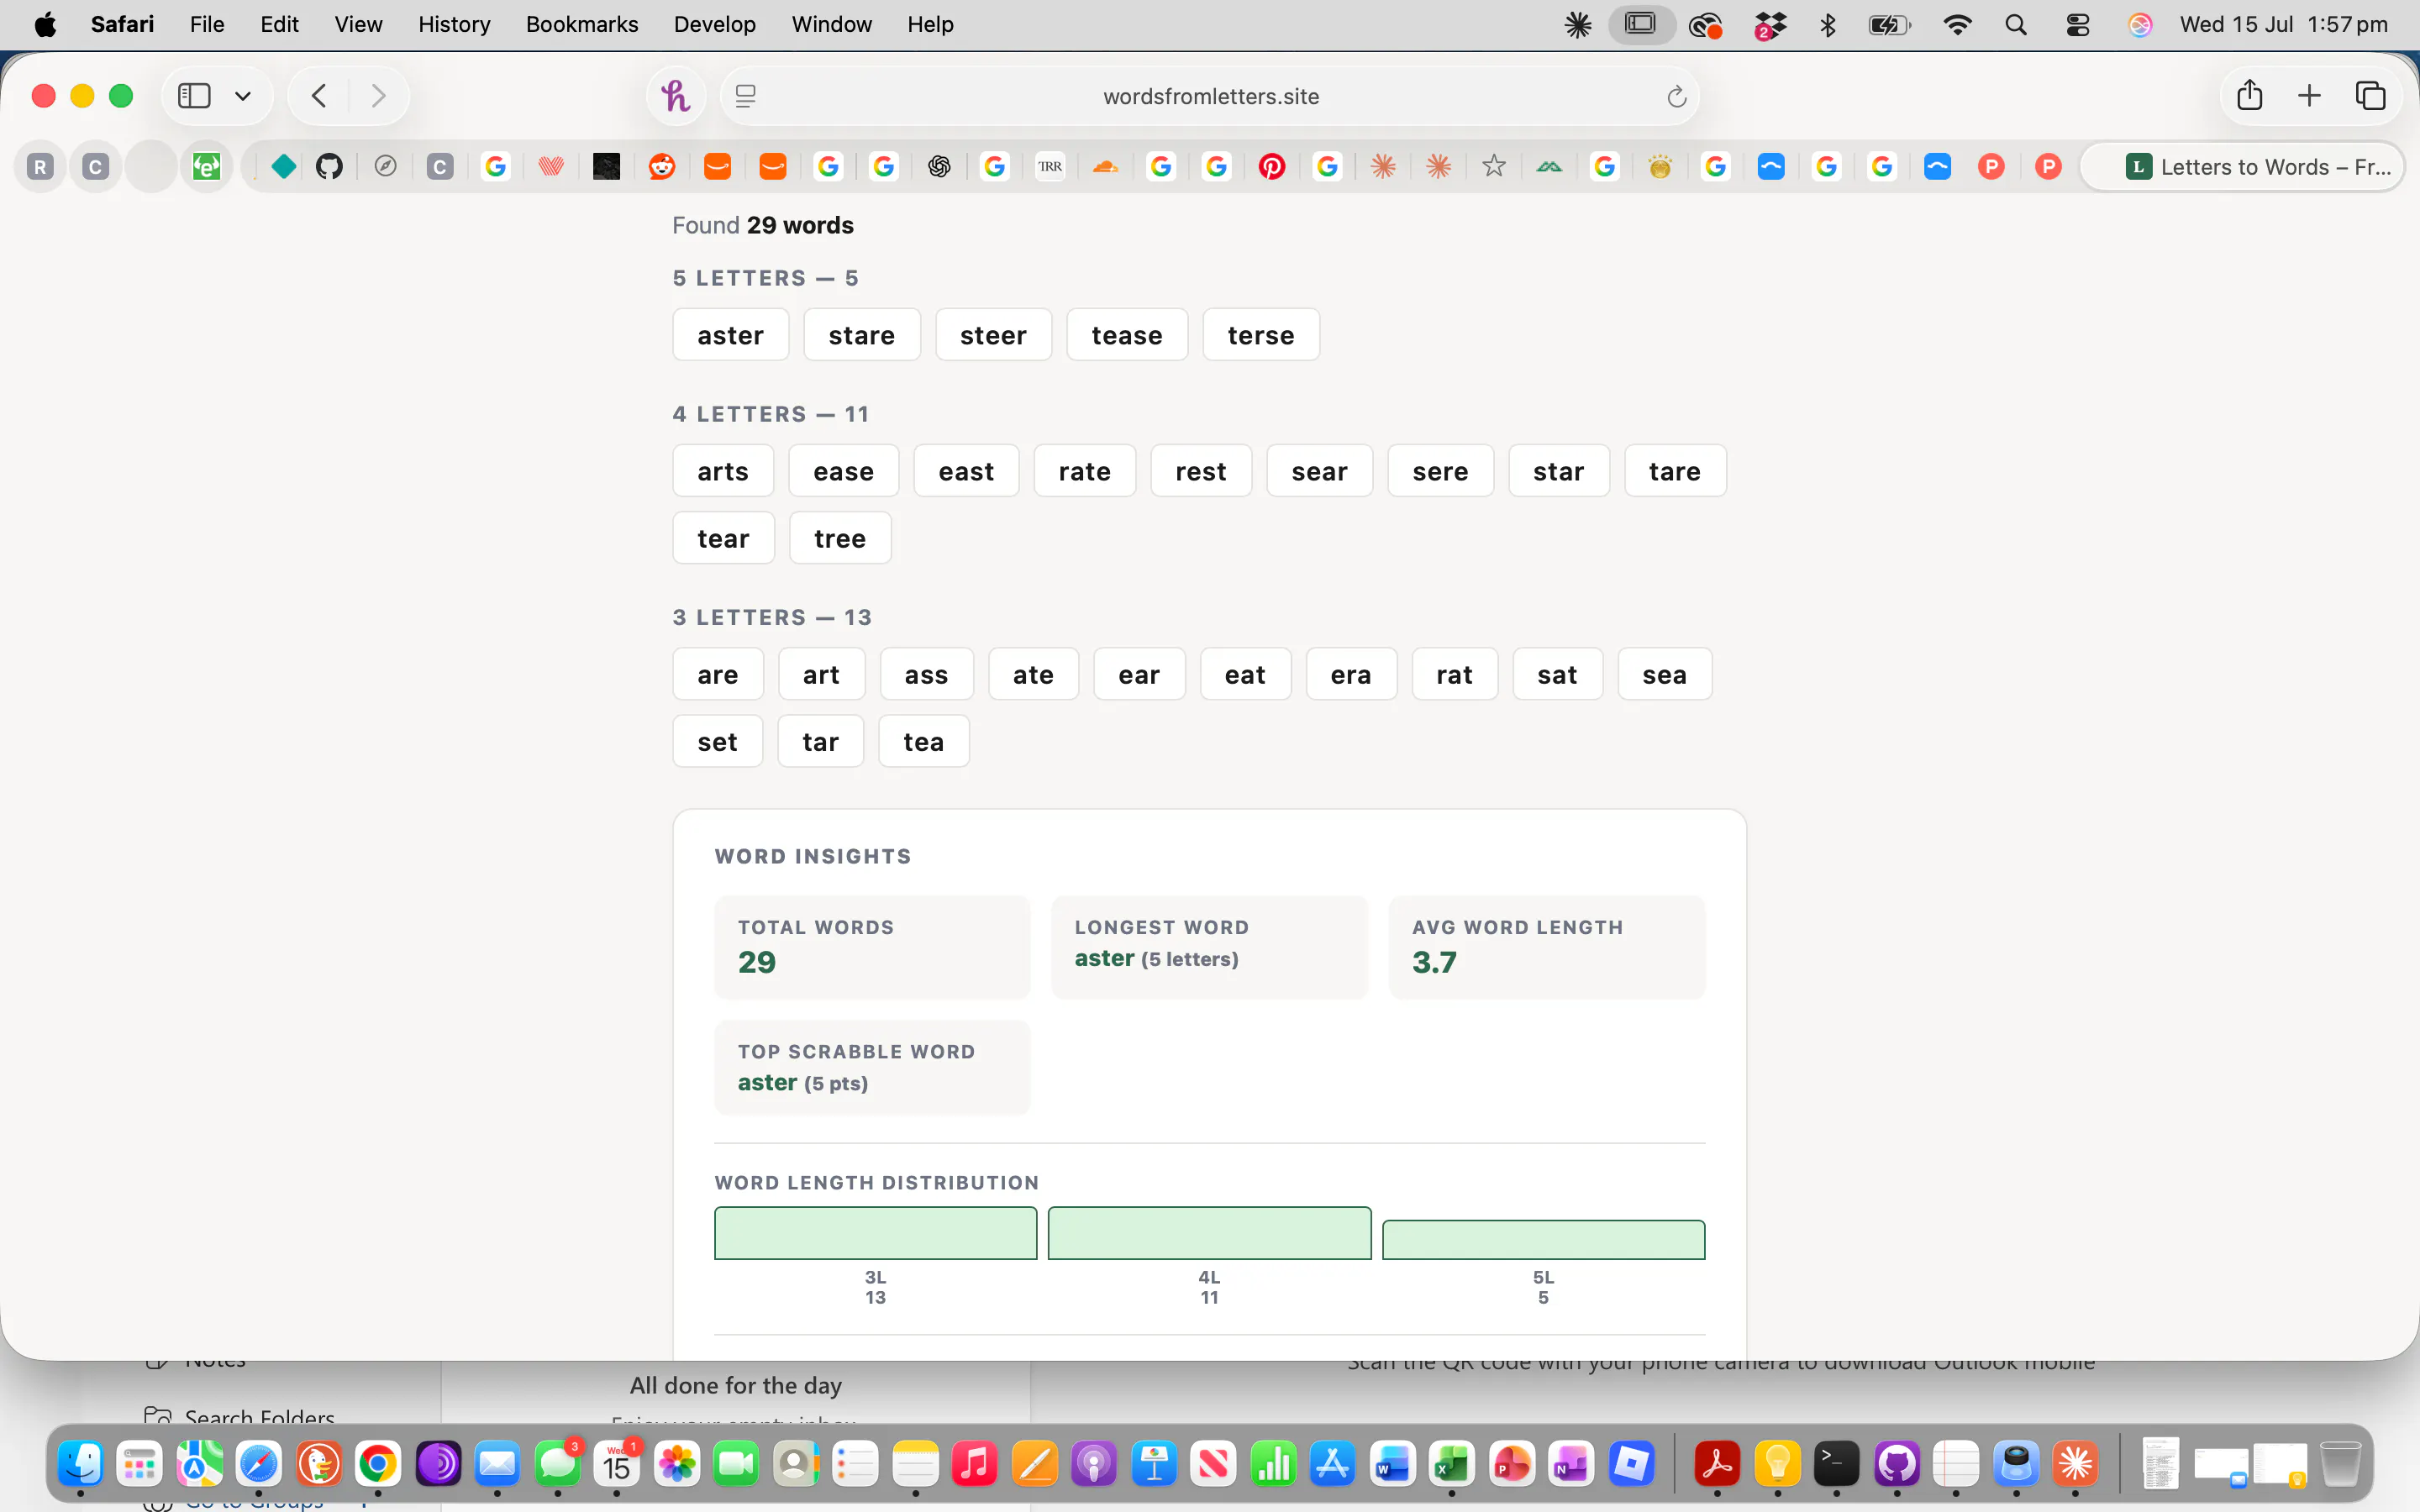Open Microsoft Excel from the Dock
The width and height of the screenshot is (2420, 1512).
[1451, 1465]
